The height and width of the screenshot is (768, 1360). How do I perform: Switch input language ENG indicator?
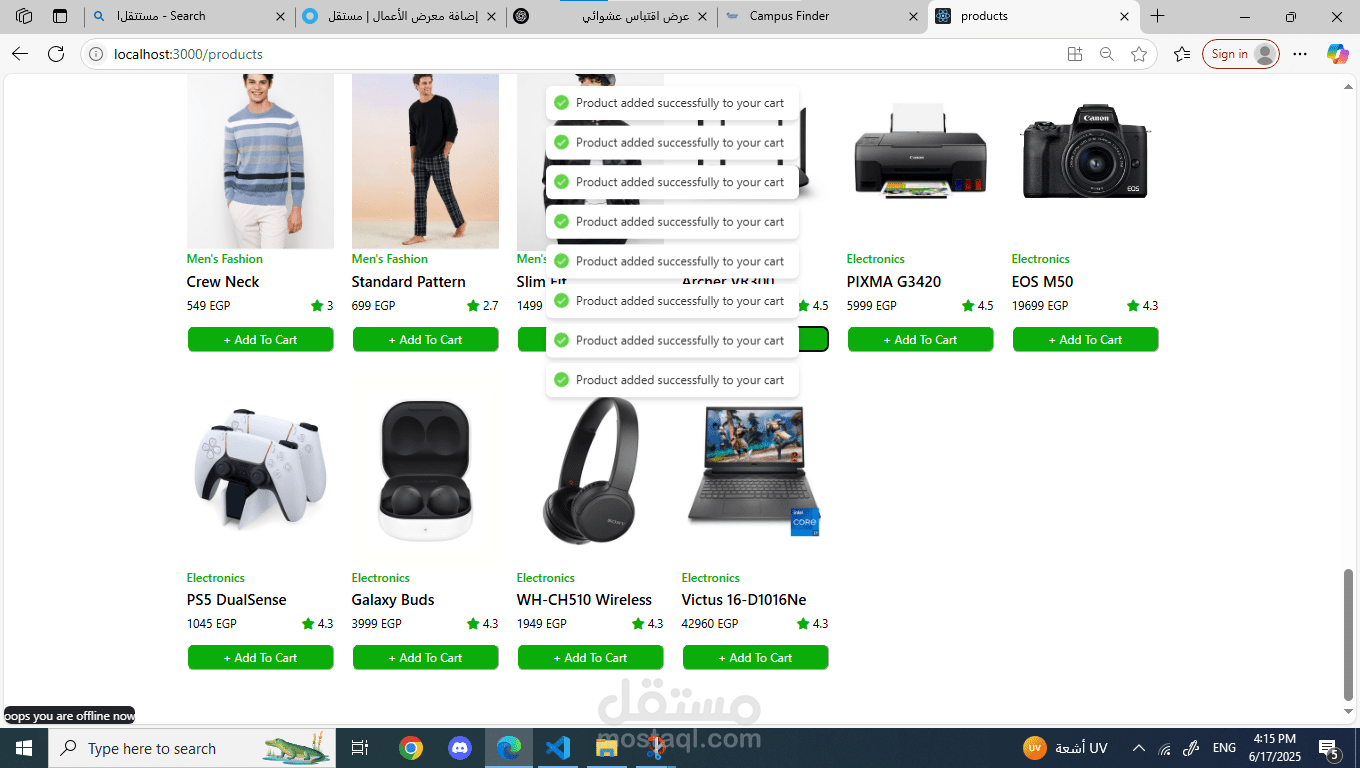tap(1224, 748)
